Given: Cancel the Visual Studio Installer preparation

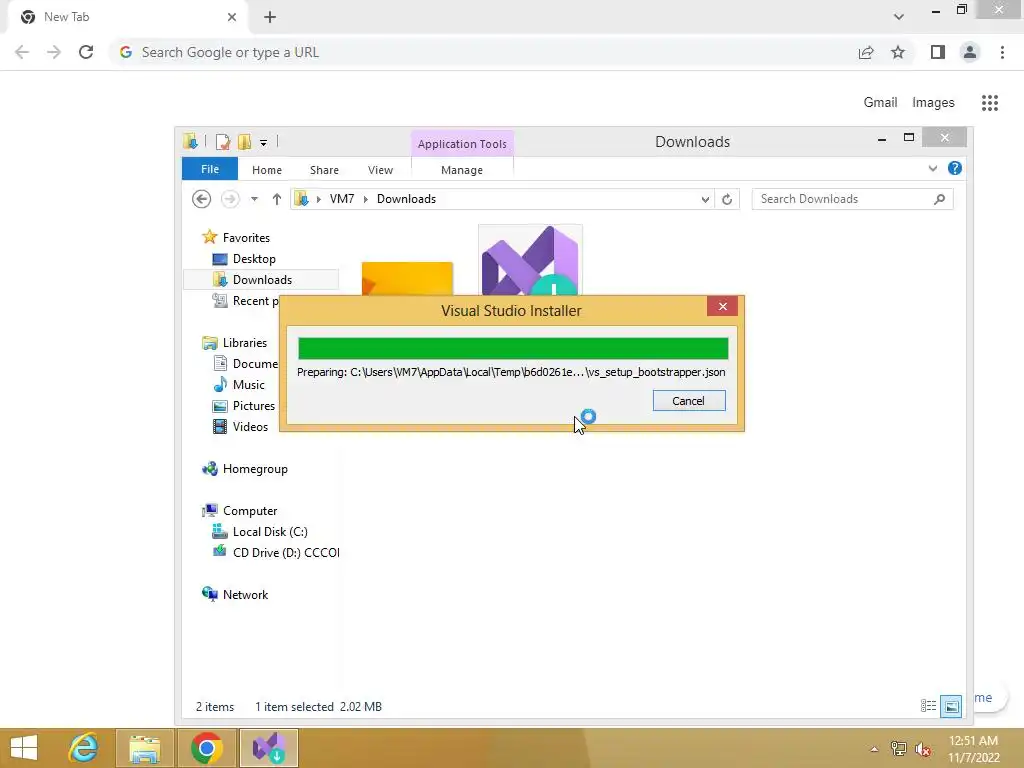Looking at the screenshot, I should pos(688,400).
